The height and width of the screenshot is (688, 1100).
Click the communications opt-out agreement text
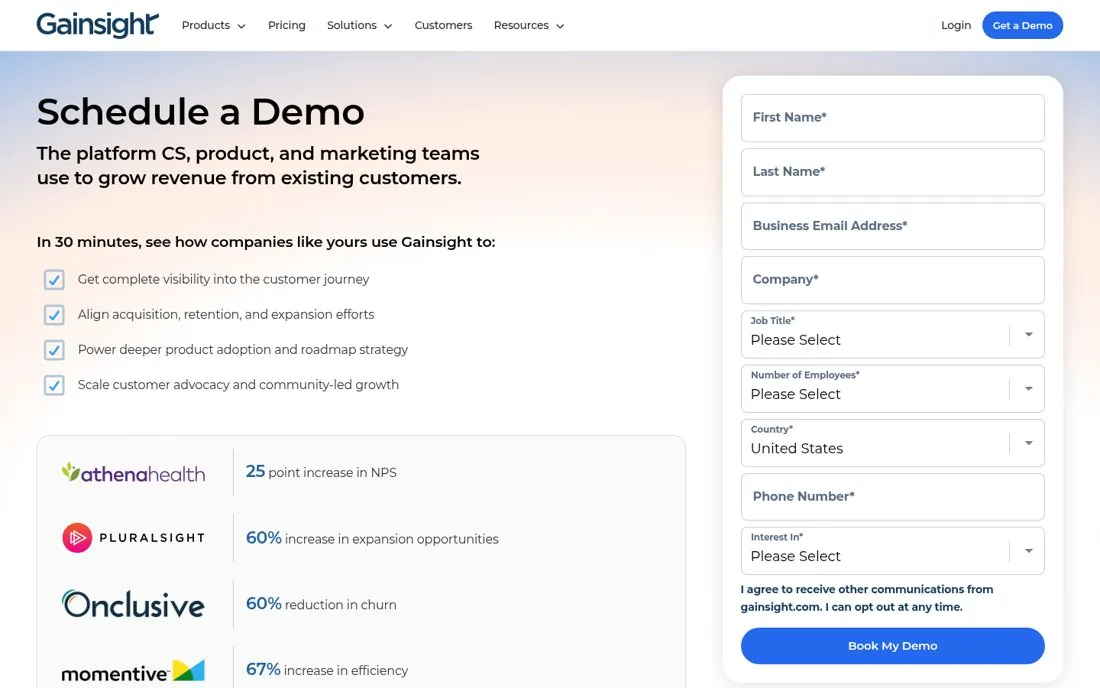(866, 598)
